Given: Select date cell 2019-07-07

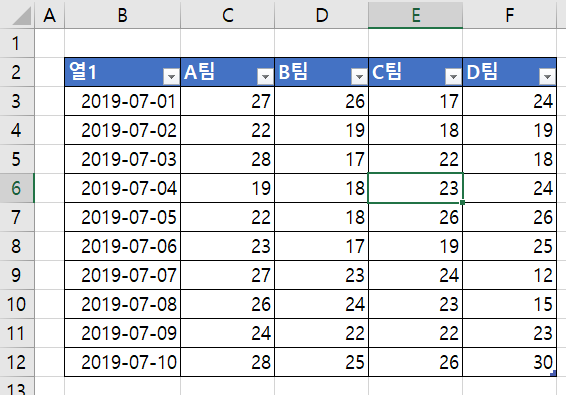Looking at the screenshot, I should (x=122, y=275).
